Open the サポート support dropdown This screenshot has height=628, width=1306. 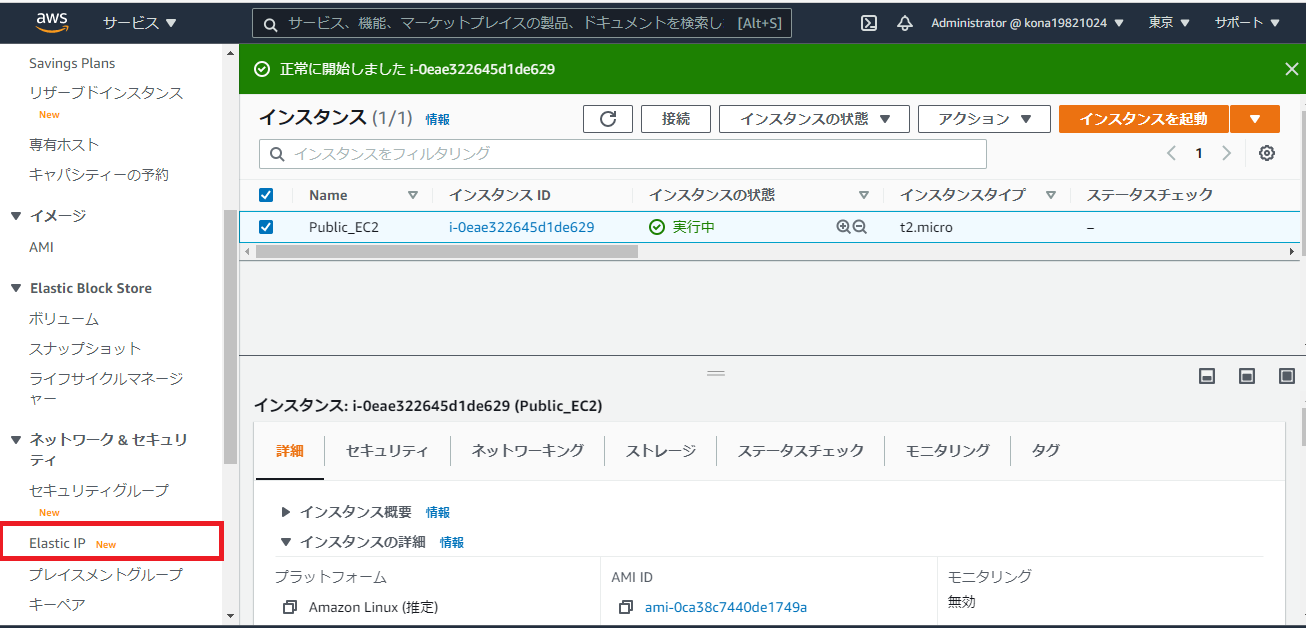click(x=1245, y=22)
